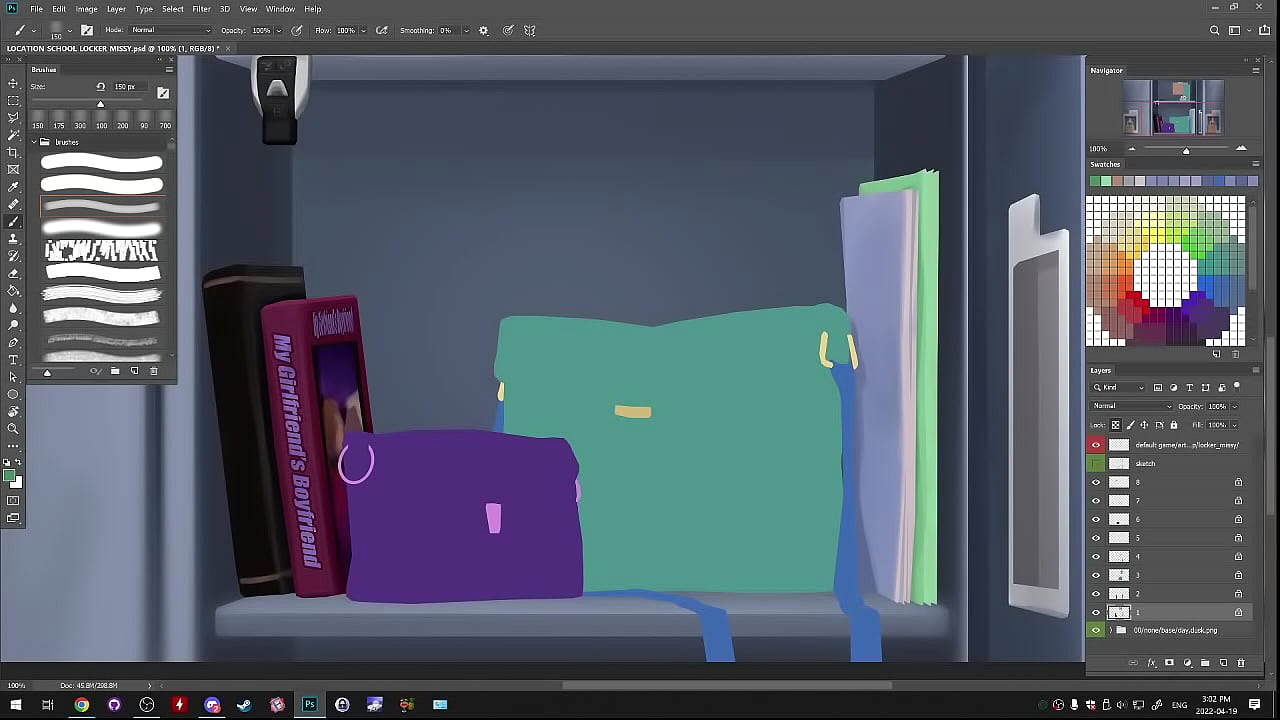Image resolution: width=1280 pixels, height=720 pixels.
Task: Show the sketch layer visibility
Action: pos(1096,464)
